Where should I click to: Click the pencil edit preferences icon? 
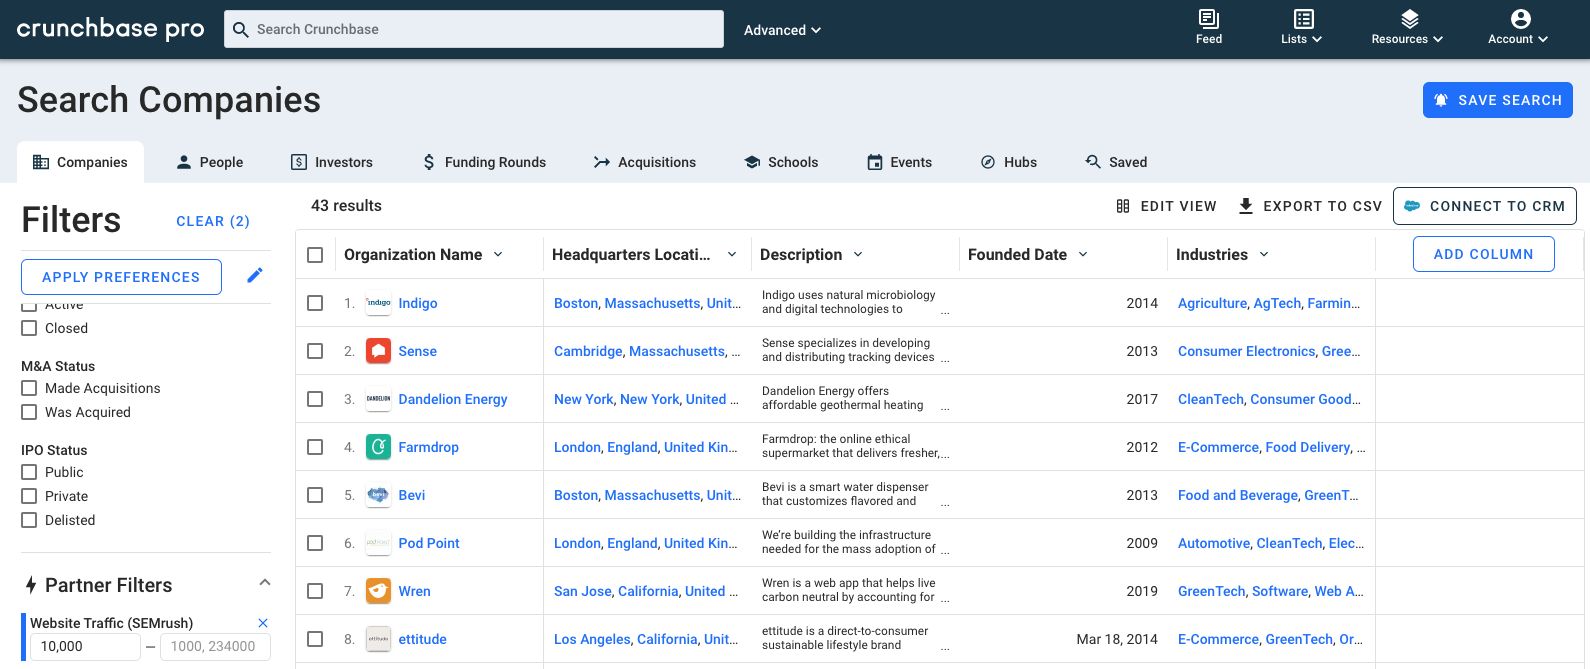click(255, 275)
